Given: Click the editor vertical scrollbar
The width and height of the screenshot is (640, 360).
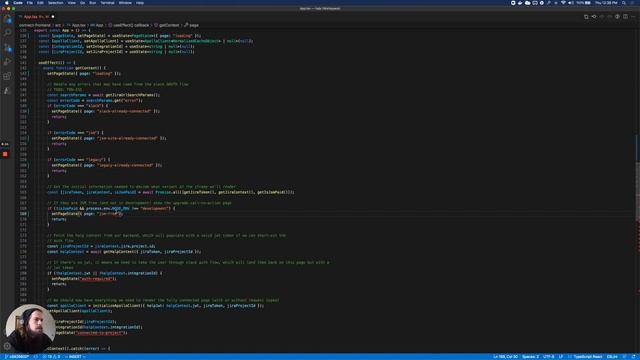Looking at the screenshot, I should (637, 192).
